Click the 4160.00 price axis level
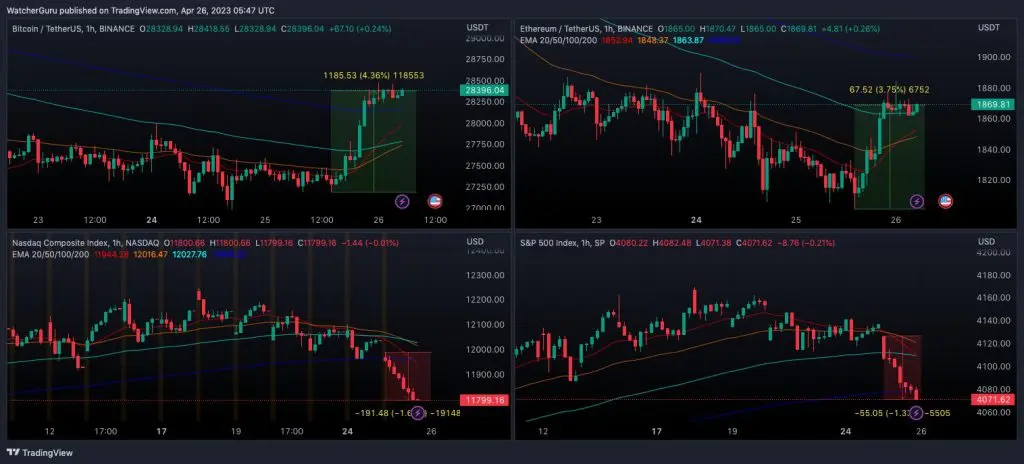The height and width of the screenshot is (464, 1024). tap(993, 297)
